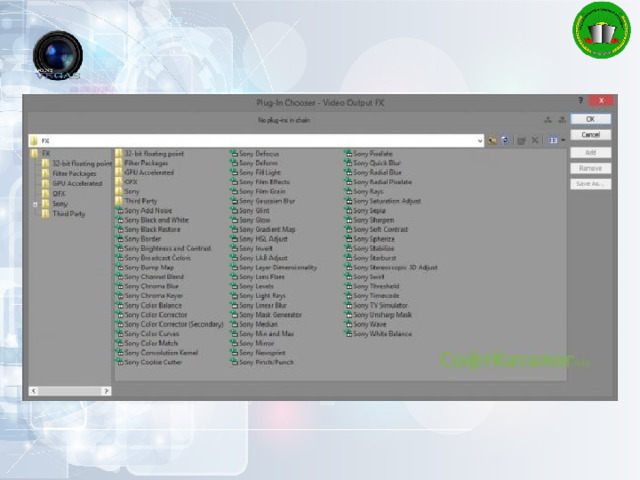Click tree scrollbar right arrow
This screenshot has width=640, height=480.
point(106,391)
